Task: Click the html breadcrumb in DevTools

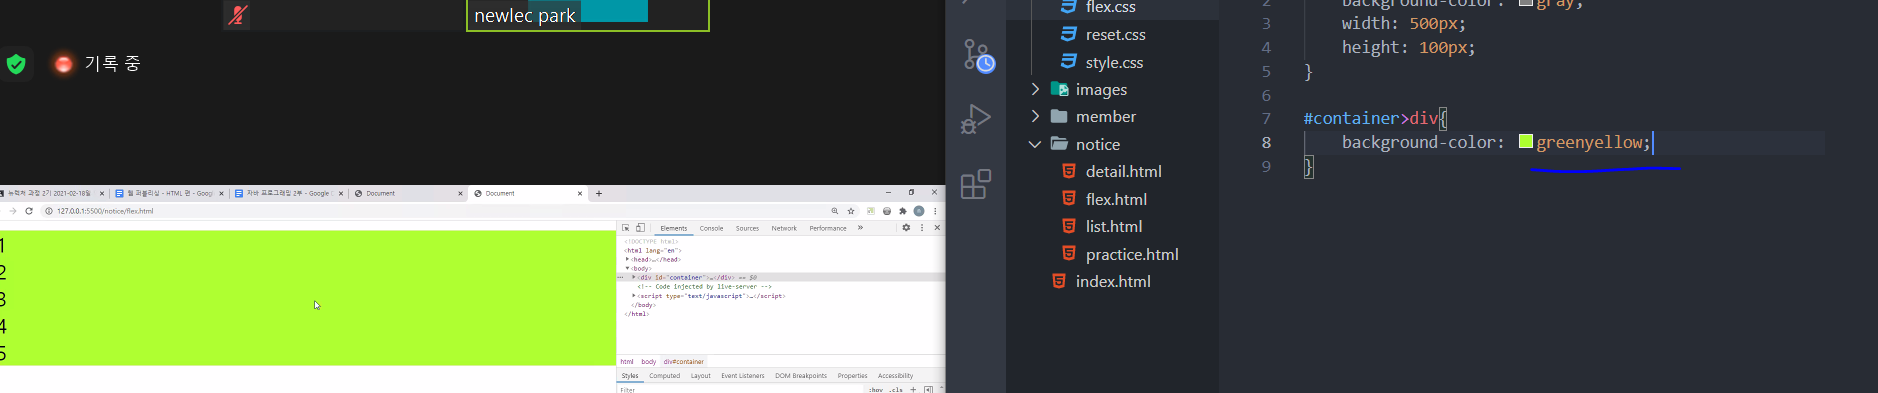Action: [x=627, y=362]
